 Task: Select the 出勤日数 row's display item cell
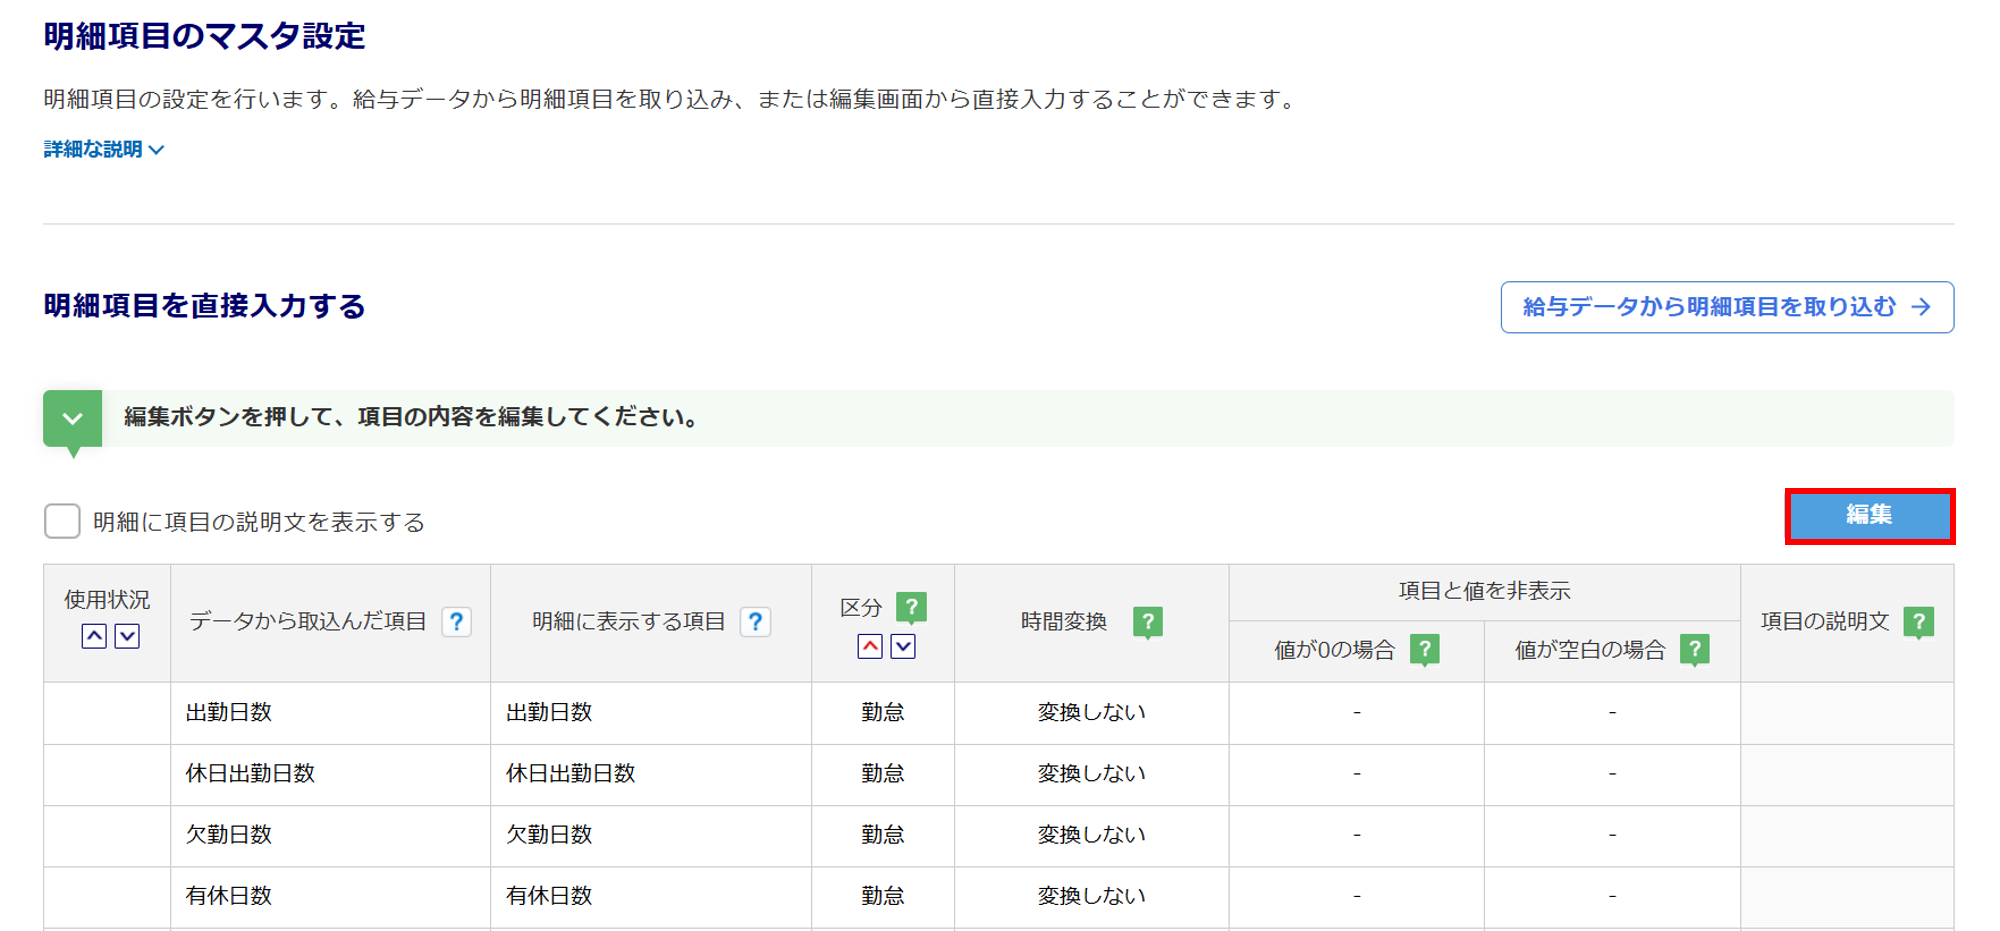click(x=549, y=713)
